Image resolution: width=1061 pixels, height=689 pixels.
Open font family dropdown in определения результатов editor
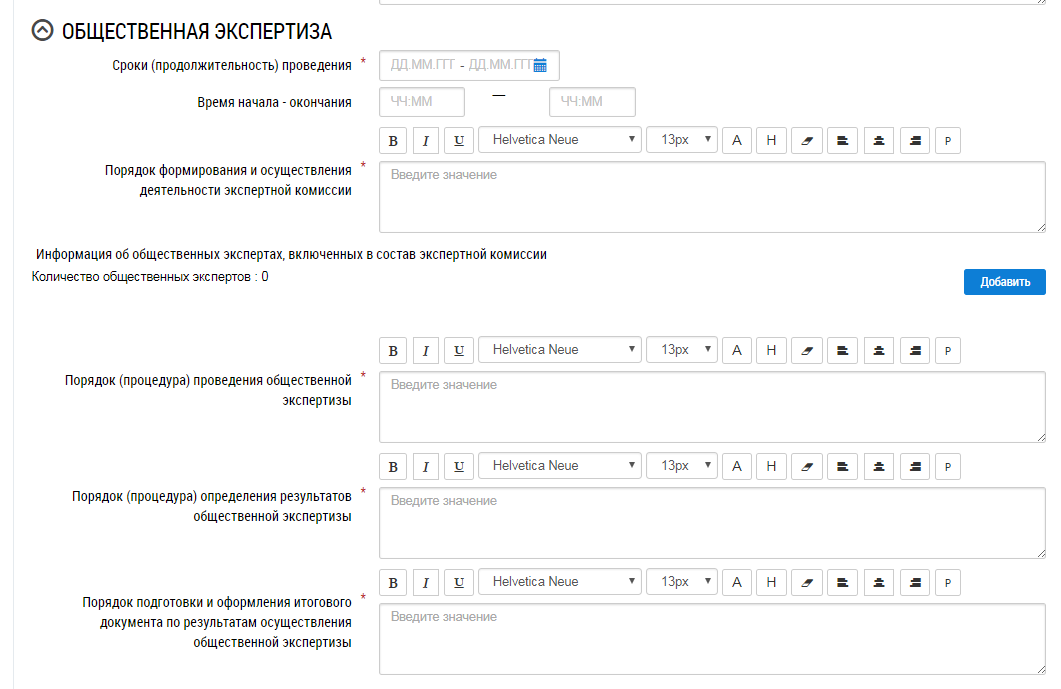[x=561, y=466]
